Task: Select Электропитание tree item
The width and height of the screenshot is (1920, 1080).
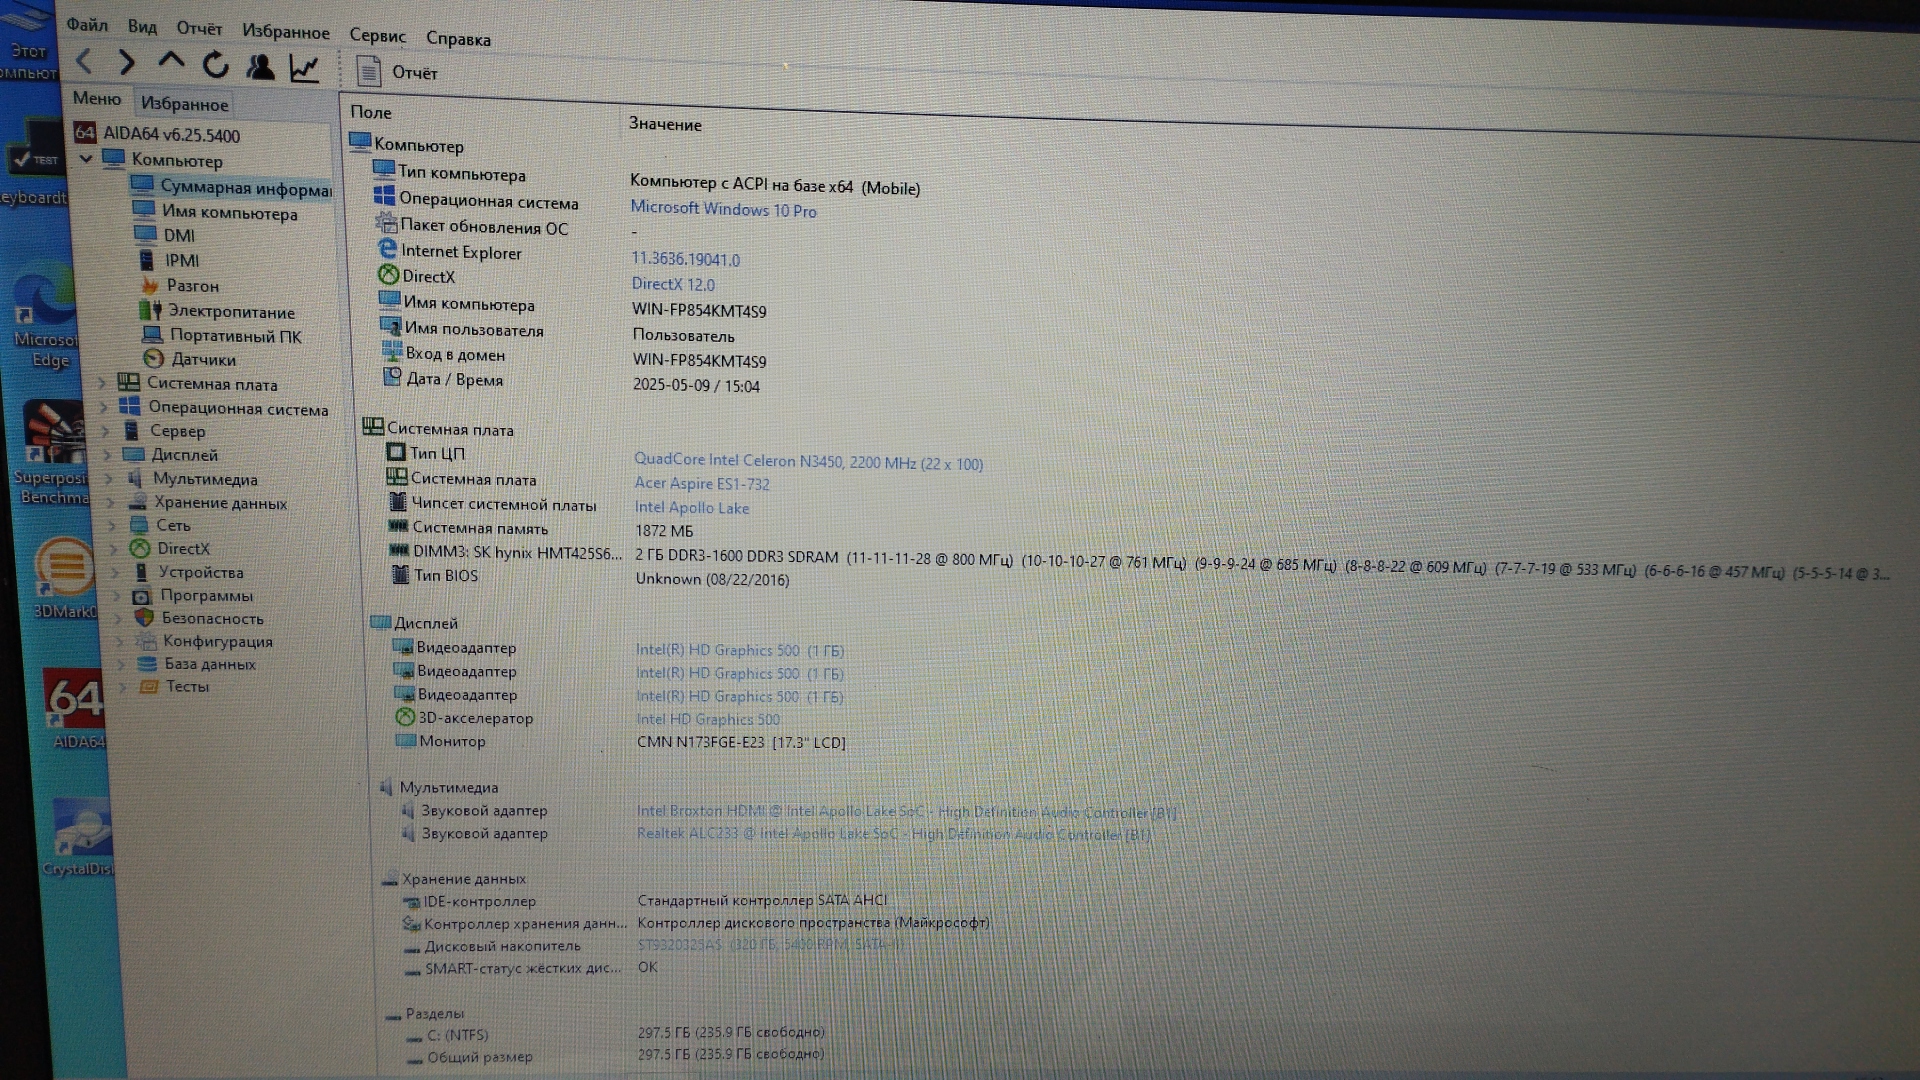Action: click(x=231, y=311)
